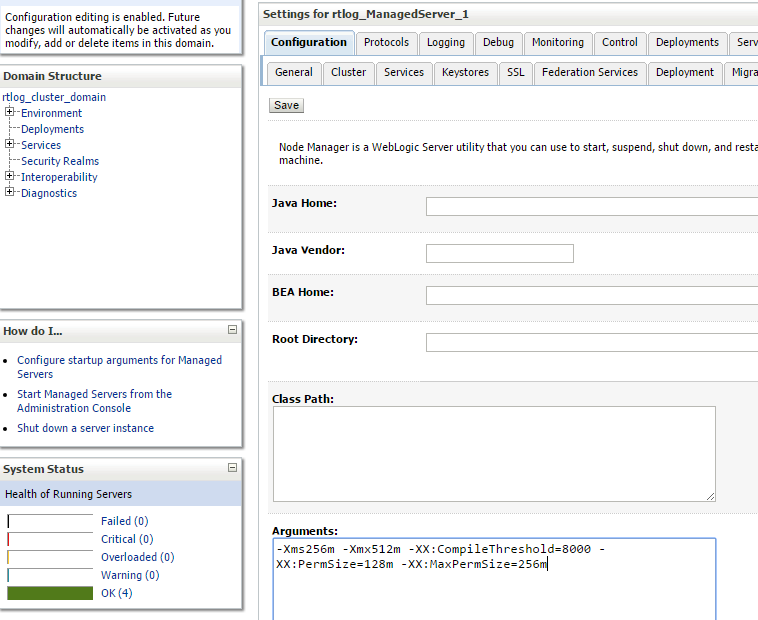The width and height of the screenshot is (758, 620).
Task: Focus the Java Home input field
Action: click(592, 206)
